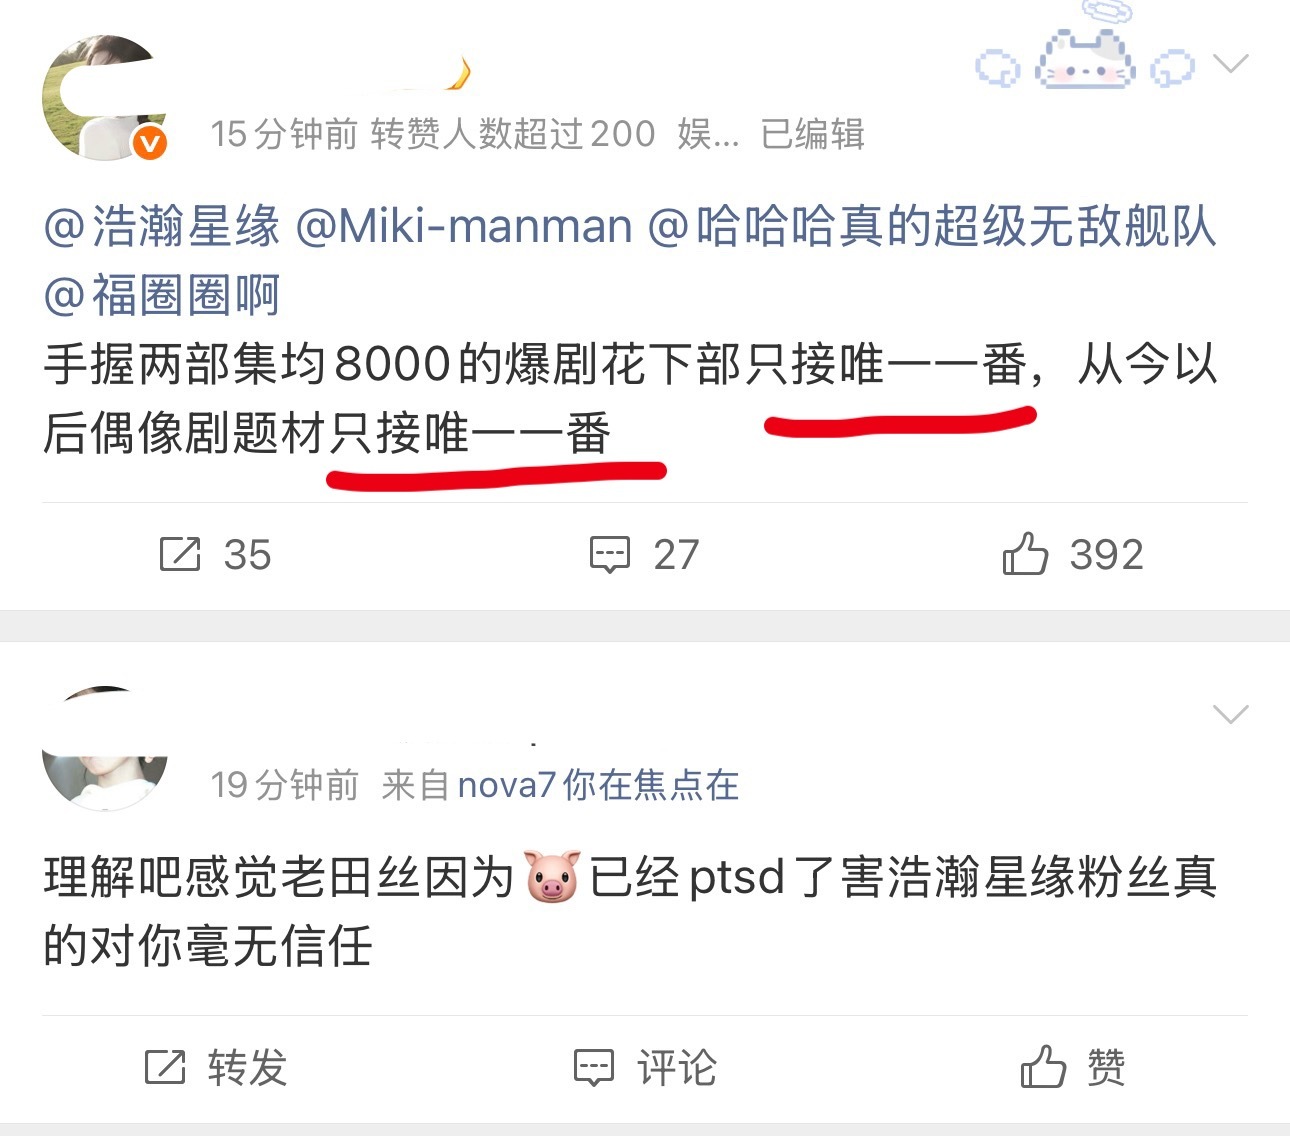Tap orange V verification badge
Image resolution: width=1290 pixels, height=1136 pixels.
[150, 144]
